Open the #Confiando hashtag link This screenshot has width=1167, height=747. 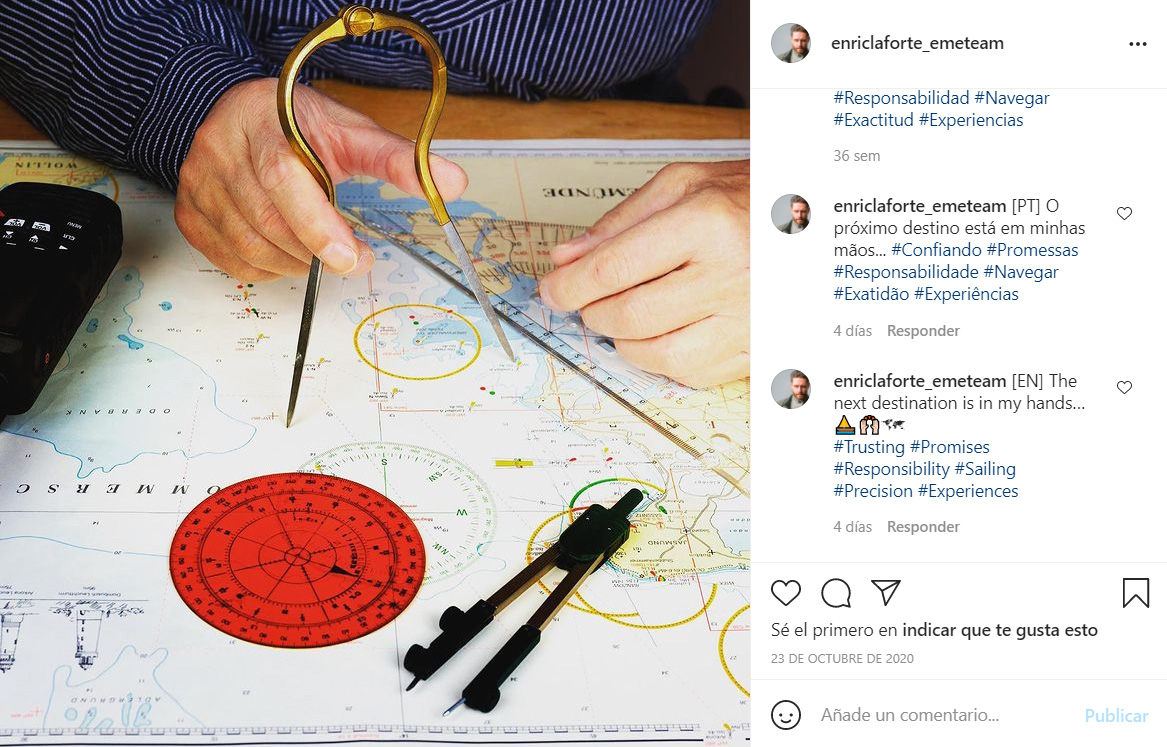coord(936,250)
